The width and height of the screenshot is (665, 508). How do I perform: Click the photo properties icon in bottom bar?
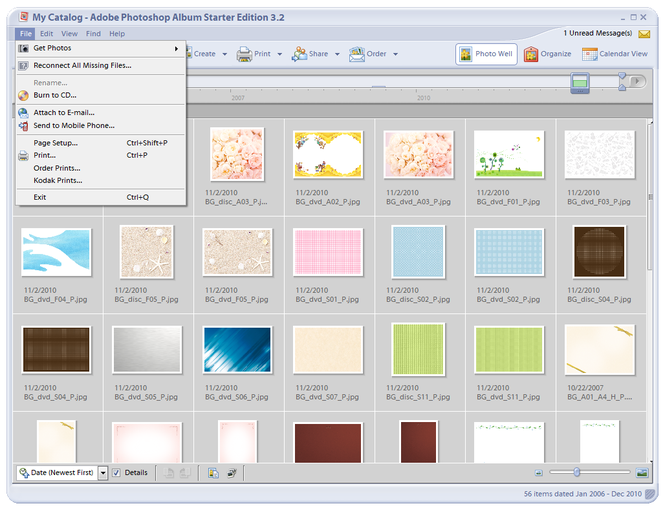213,473
